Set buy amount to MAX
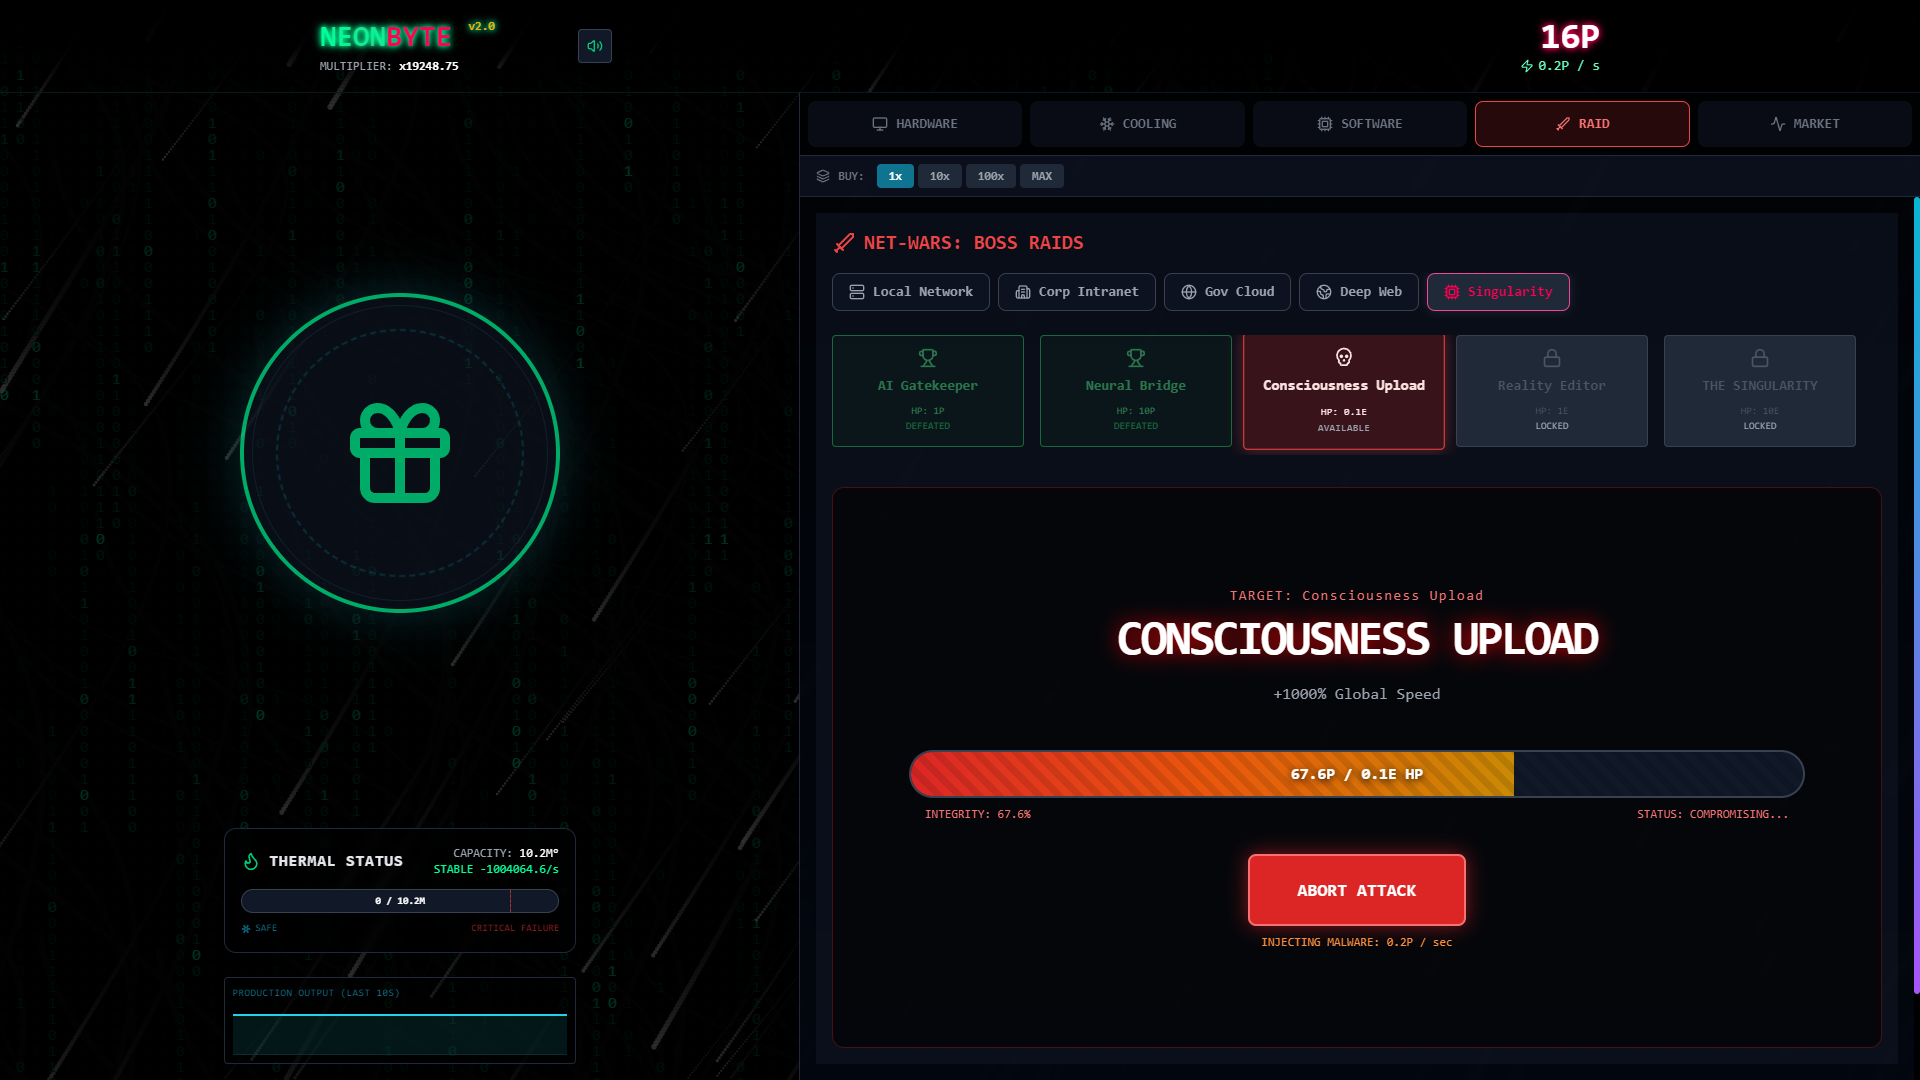This screenshot has width=1920, height=1080. 1042,176
